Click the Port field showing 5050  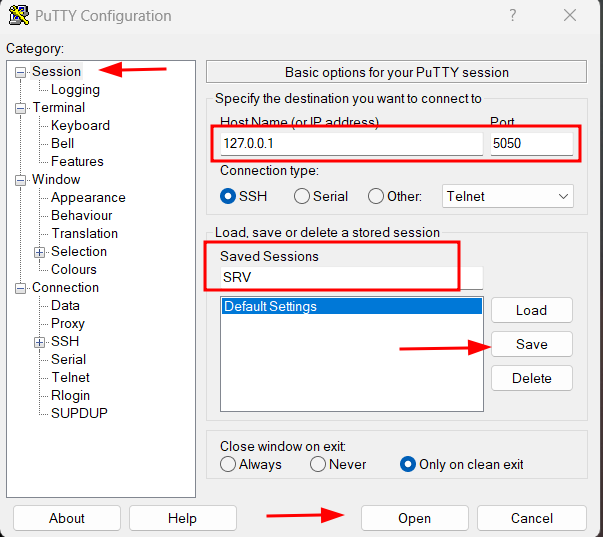coord(531,143)
